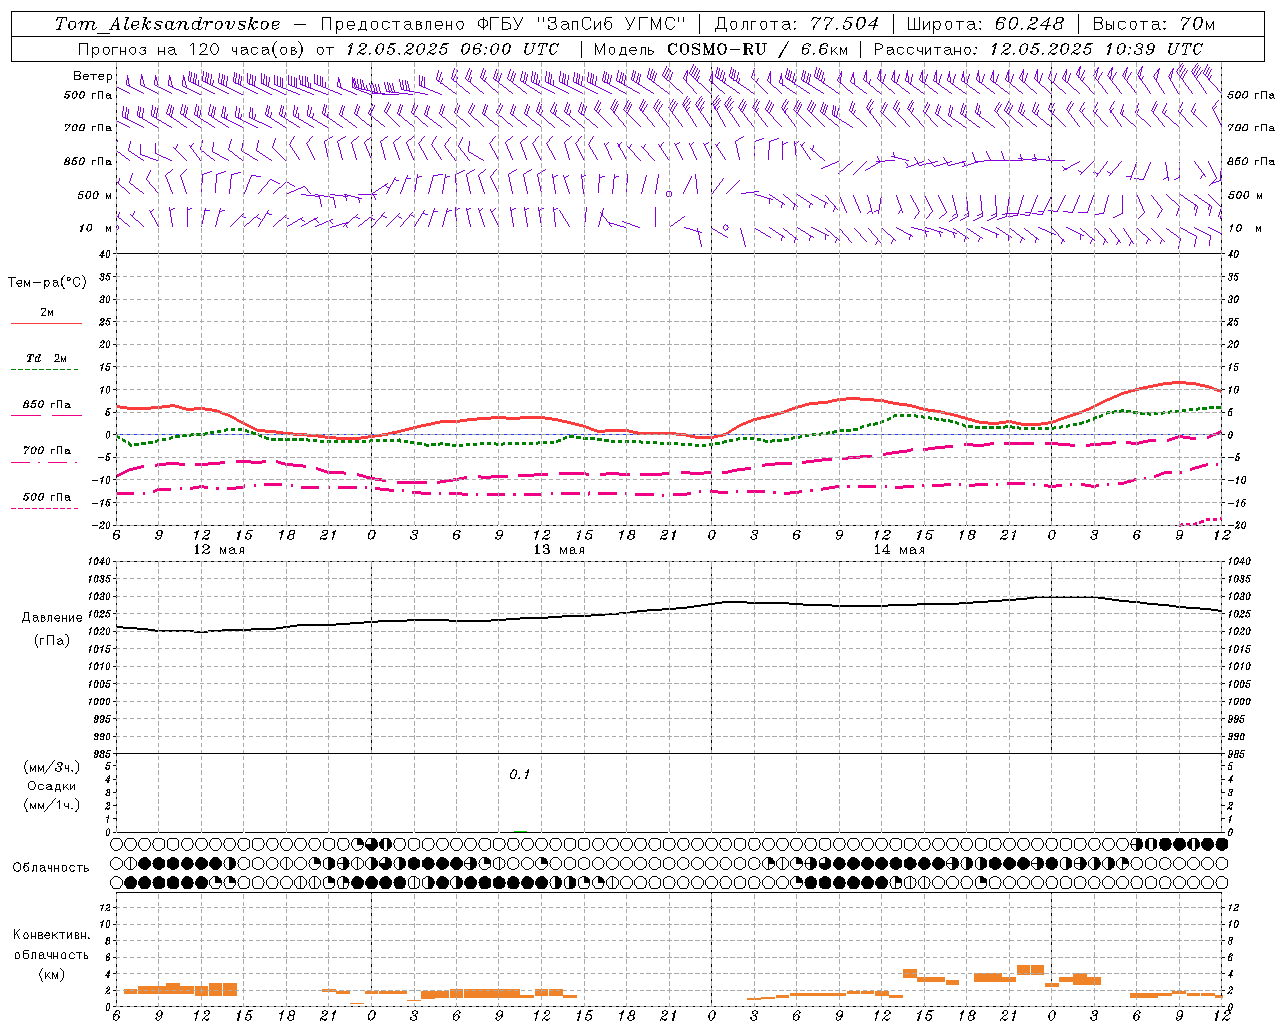The width and height of the screenshot is (1280, 1024).
Task: Click the black pressure curve line
Action: (x=670, y=609)
